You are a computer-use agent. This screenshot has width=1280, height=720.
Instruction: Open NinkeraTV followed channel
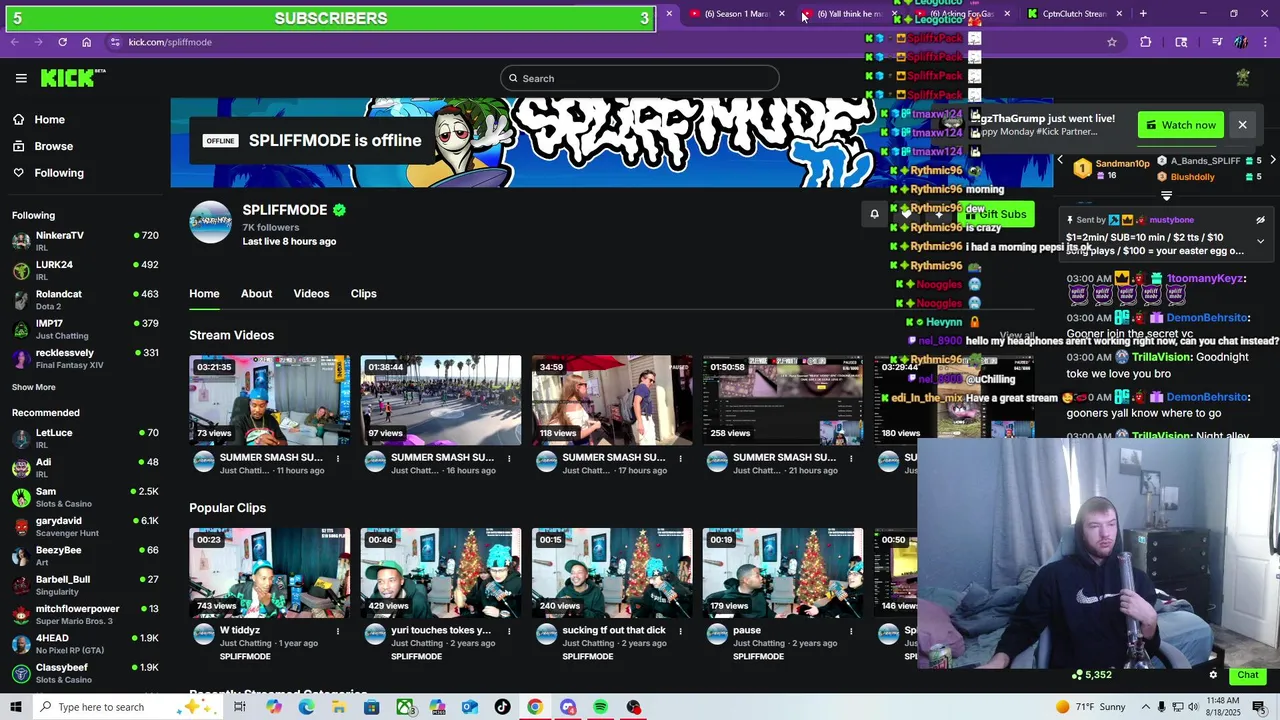(x=85, y=241)
